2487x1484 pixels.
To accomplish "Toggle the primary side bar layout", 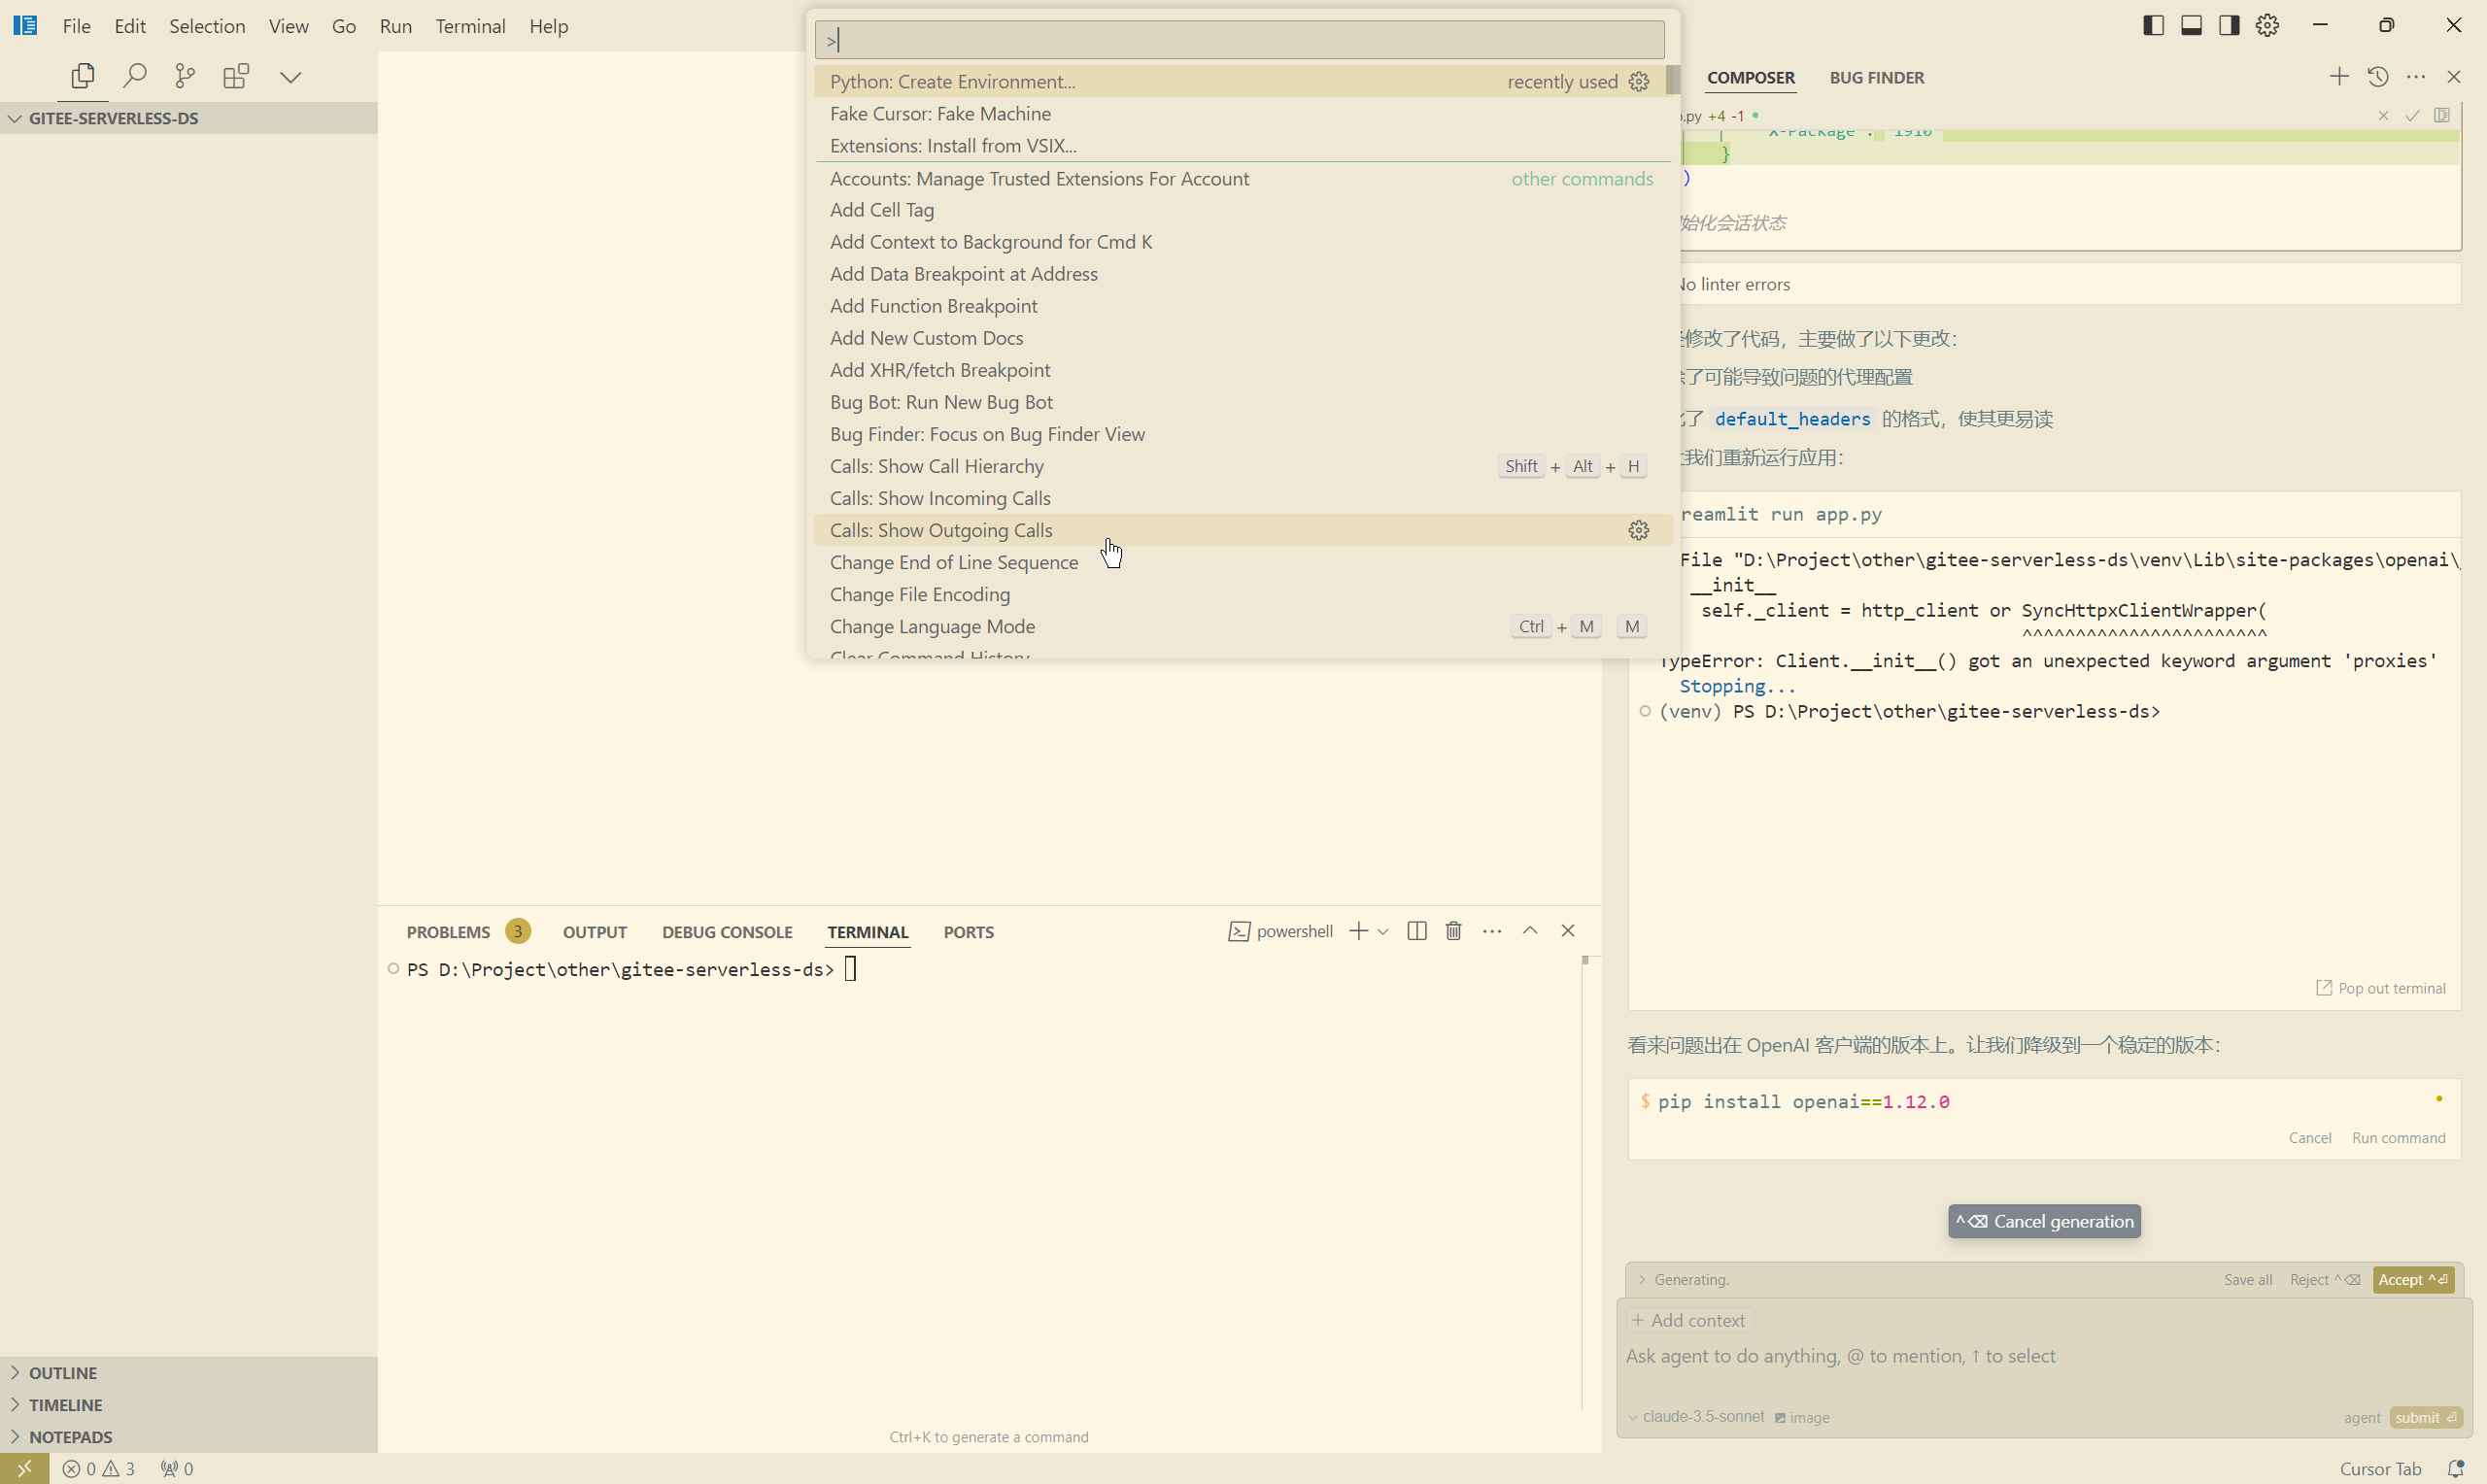I will pyautogui.click(x=2153, y=26).
